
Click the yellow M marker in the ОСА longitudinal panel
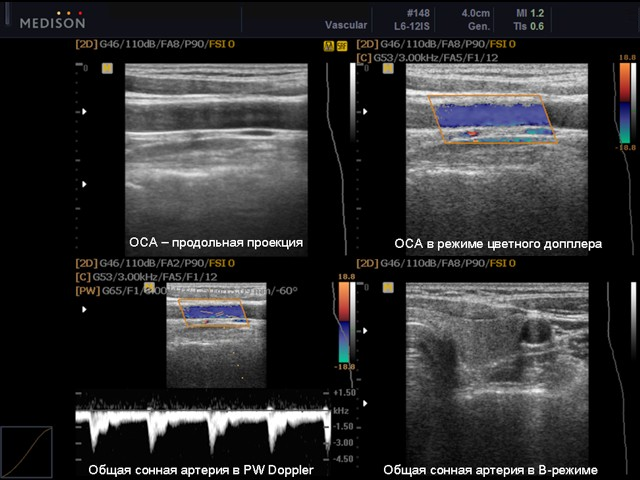click(107, 68)
